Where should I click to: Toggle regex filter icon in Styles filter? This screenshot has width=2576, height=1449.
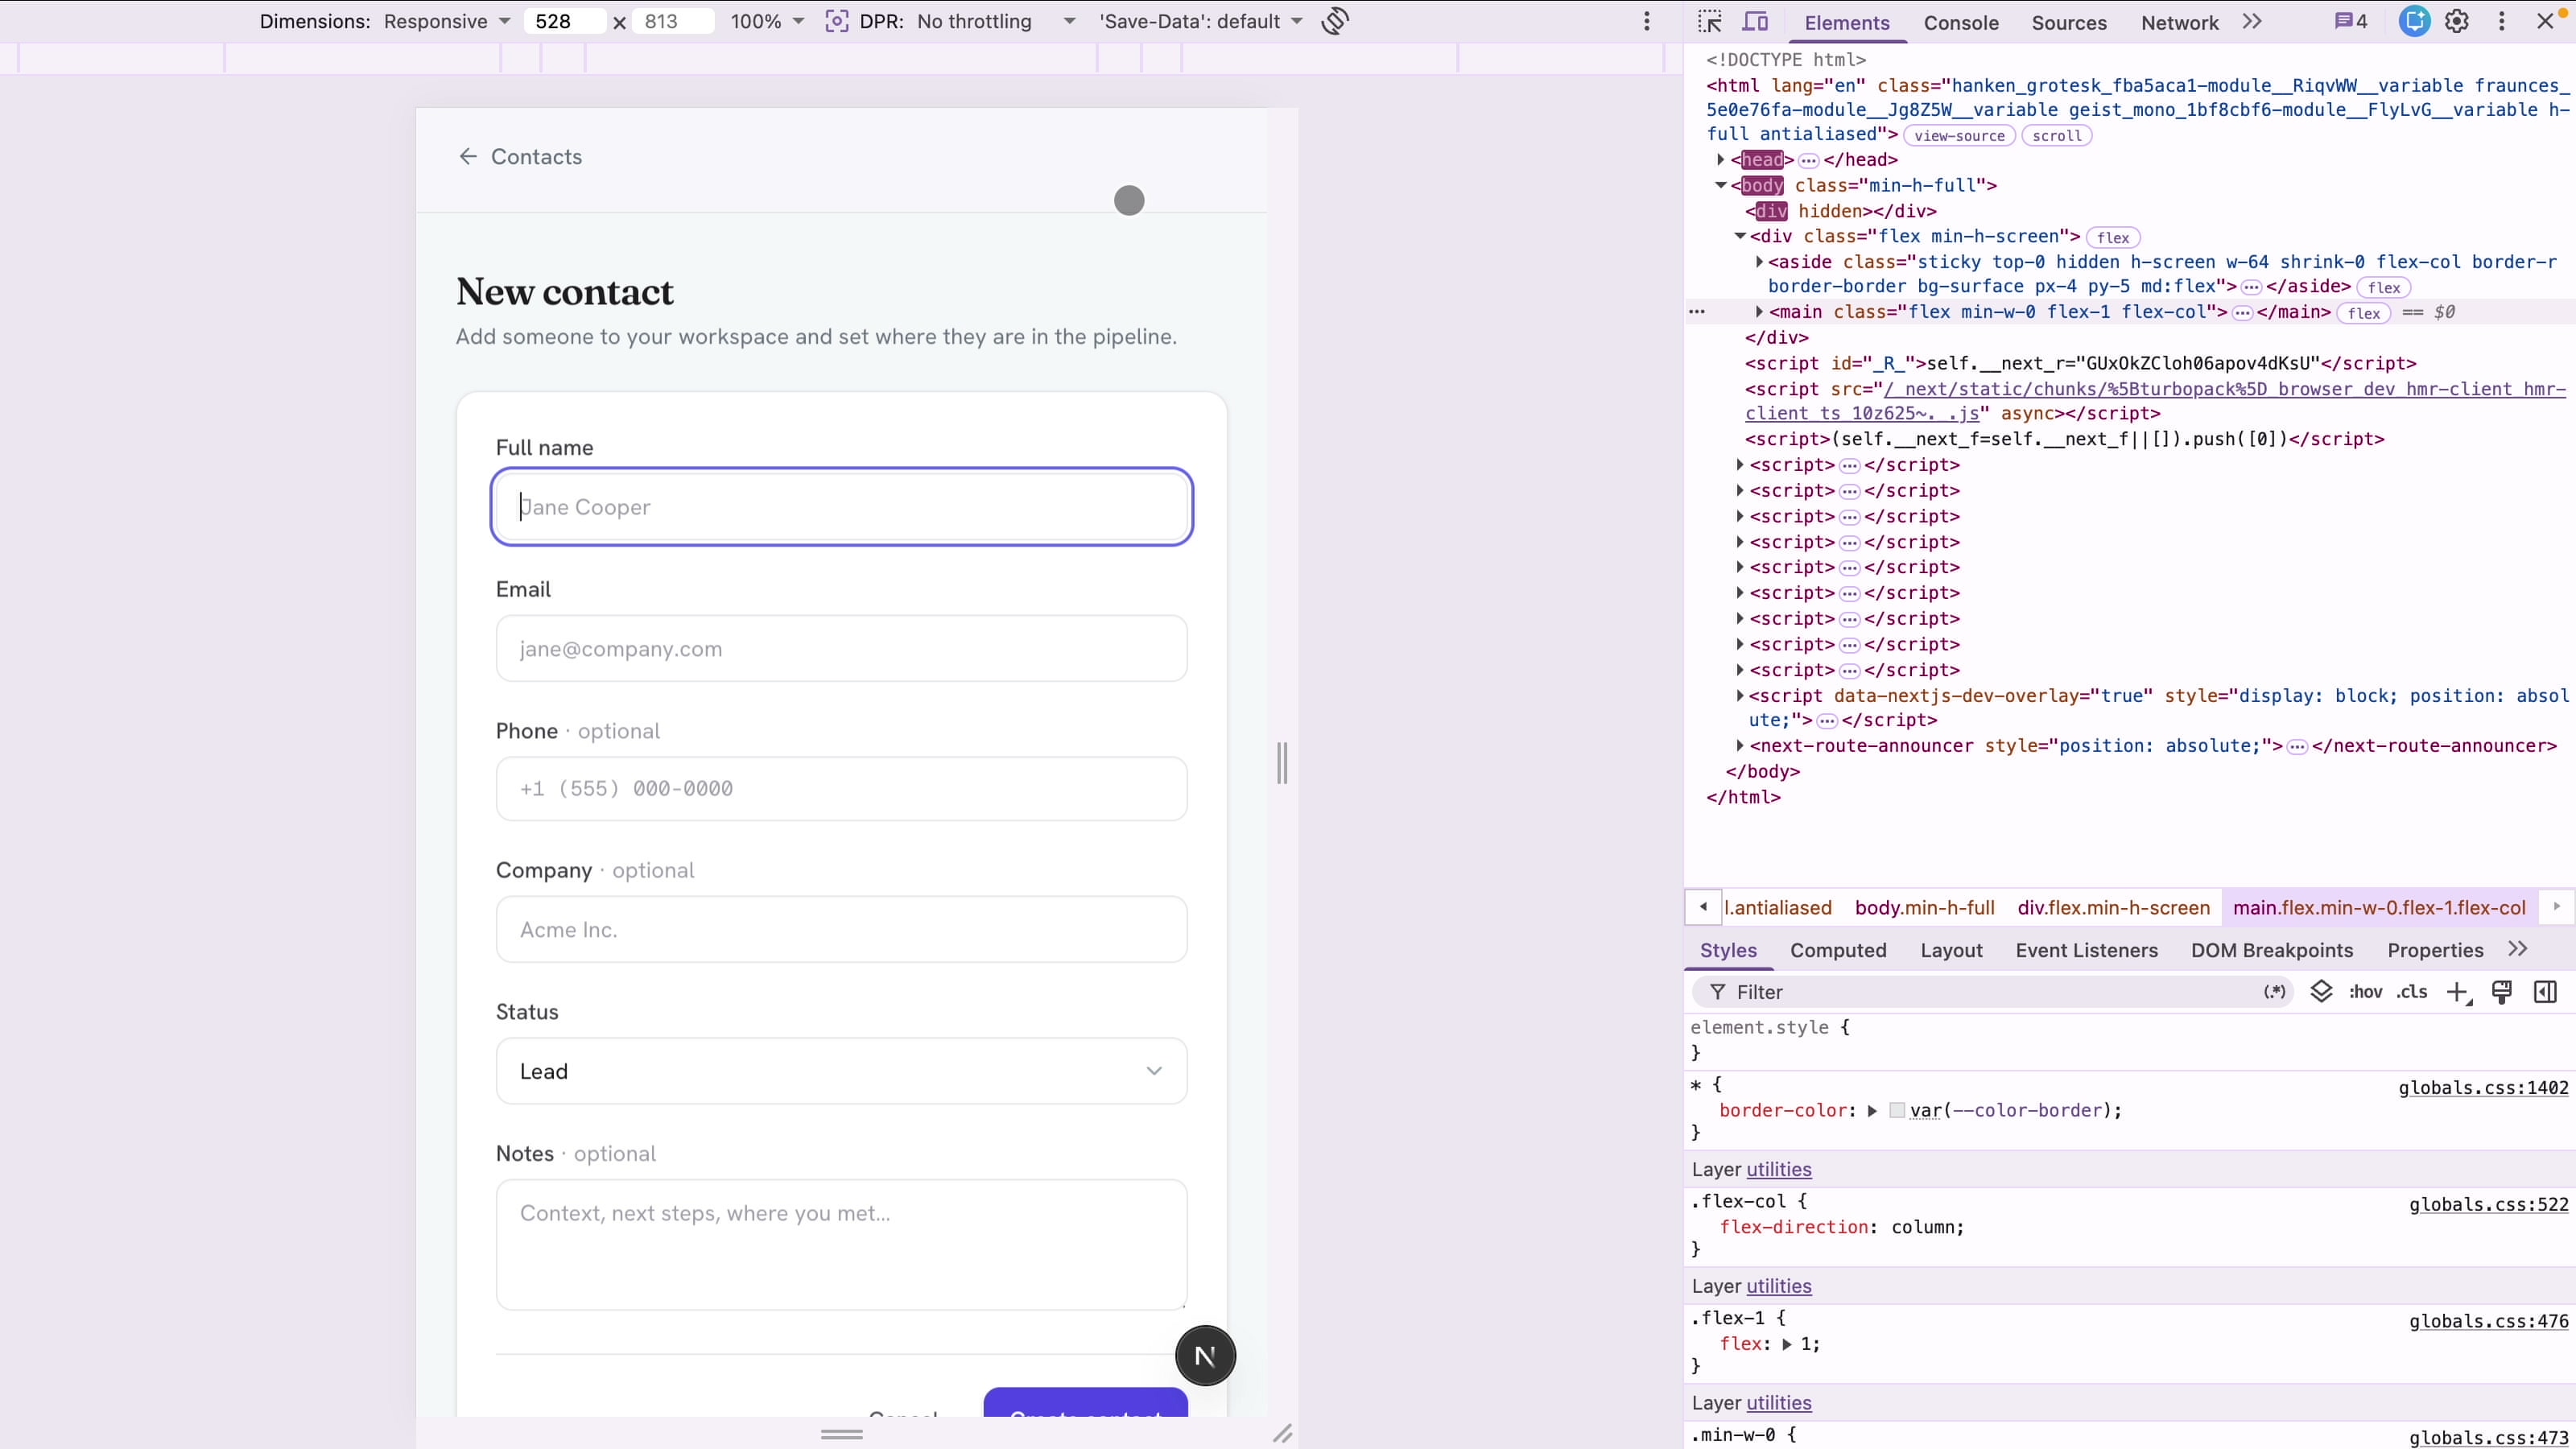tap(2275, 992)
